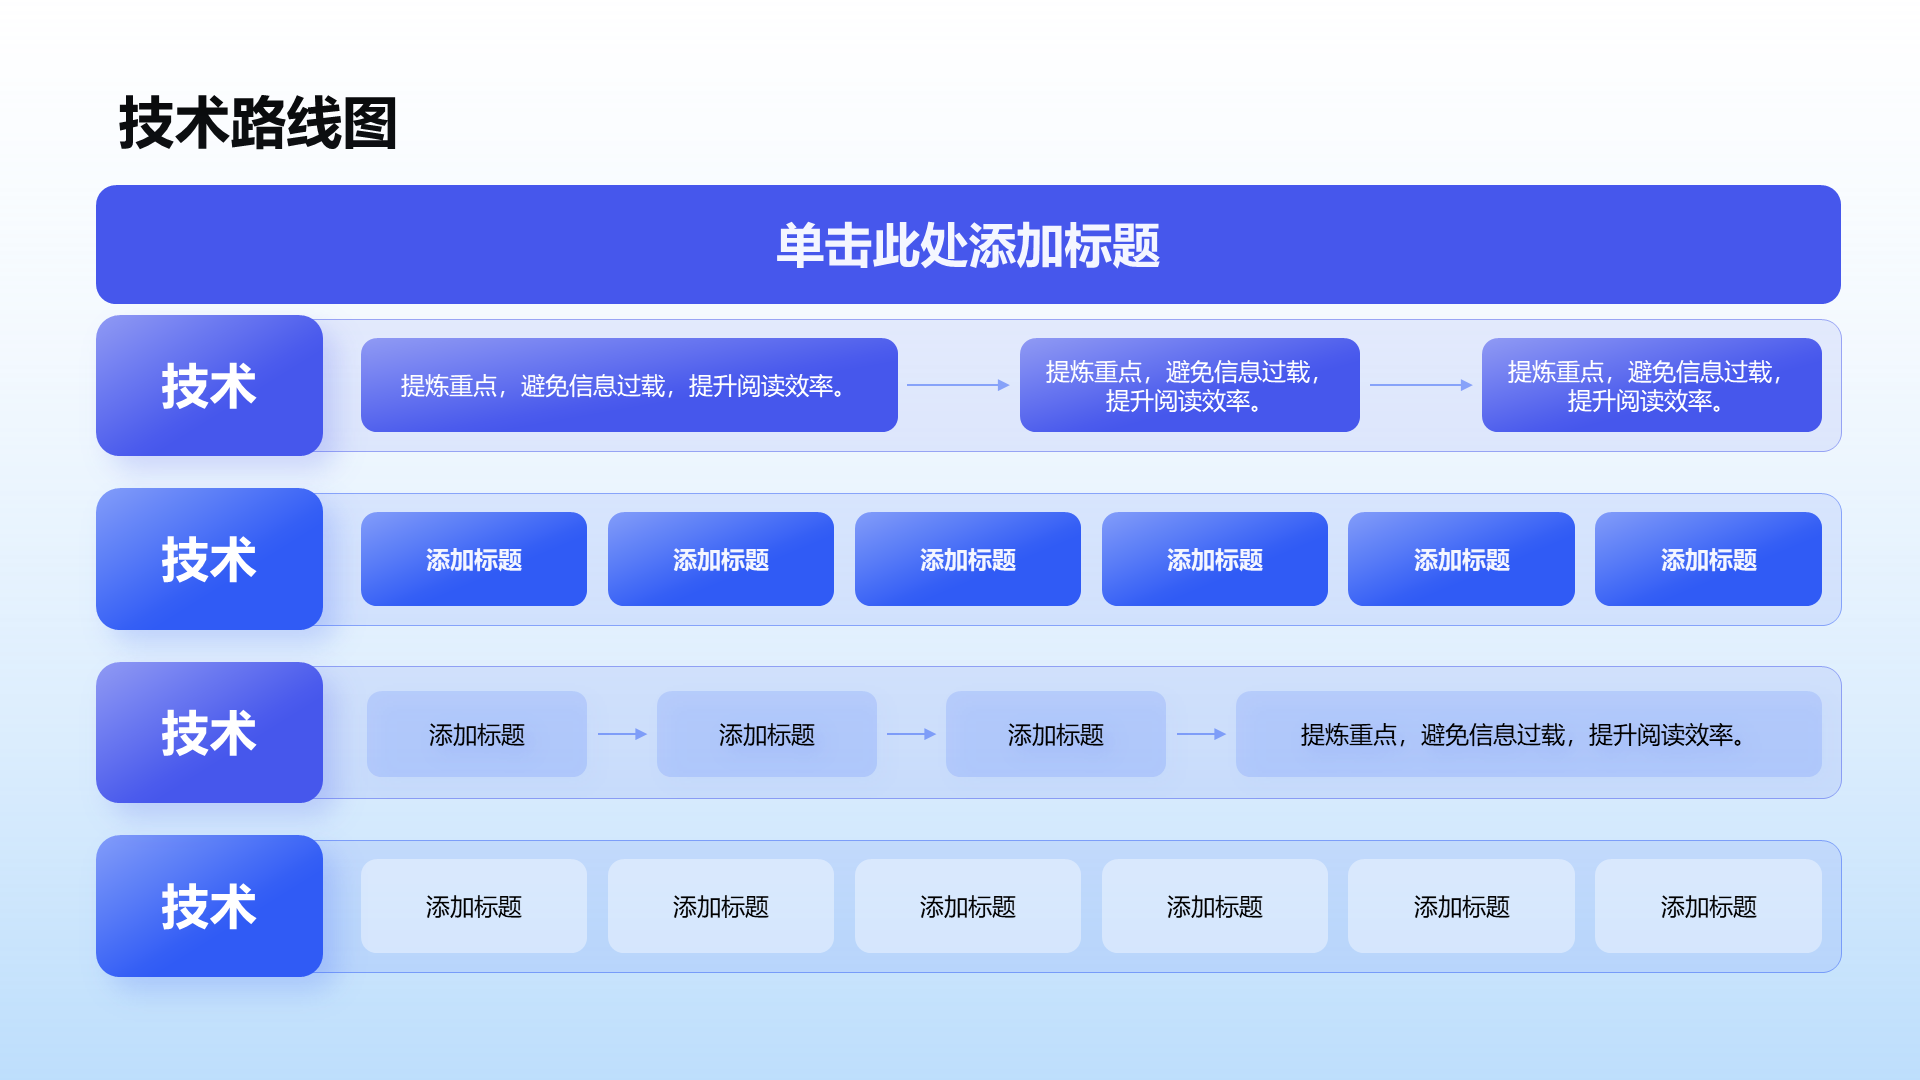Screen dimensions: 1920x1080
Task: Select third bold white 添加标题 box in second row
Action: [x=968, y=559]
